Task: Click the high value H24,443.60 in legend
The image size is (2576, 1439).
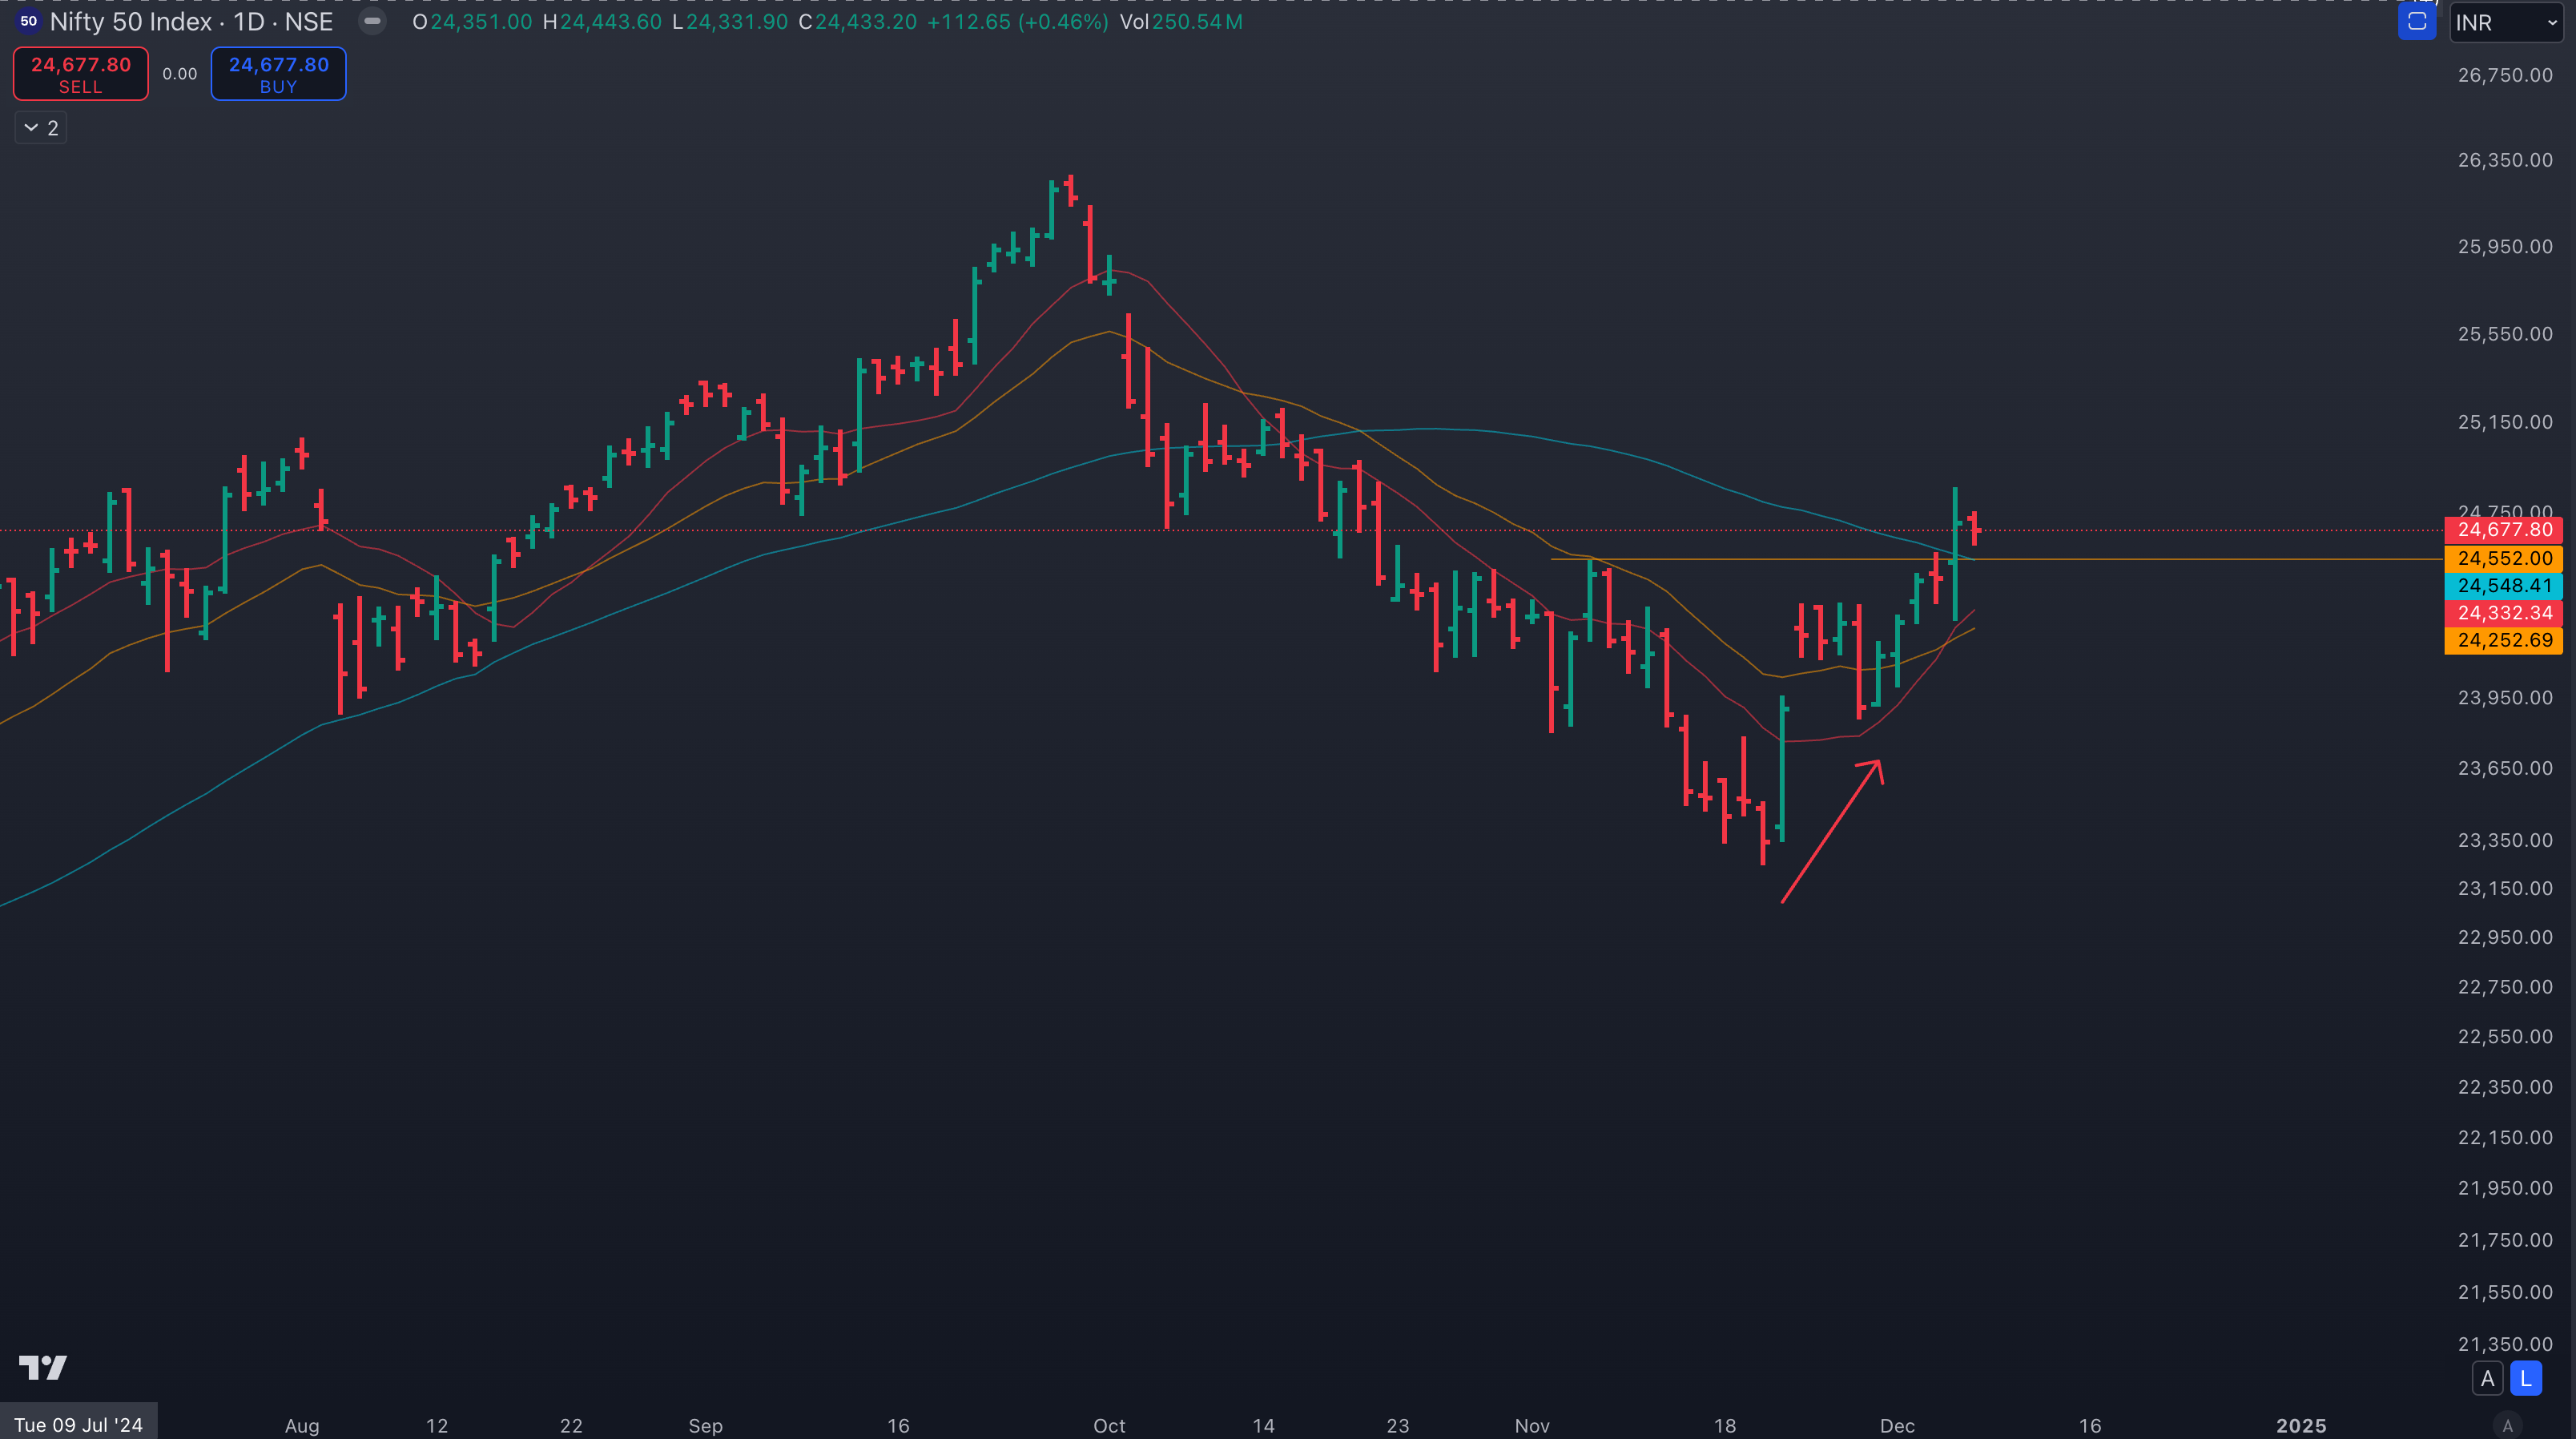Action: (x=602, y=22)
